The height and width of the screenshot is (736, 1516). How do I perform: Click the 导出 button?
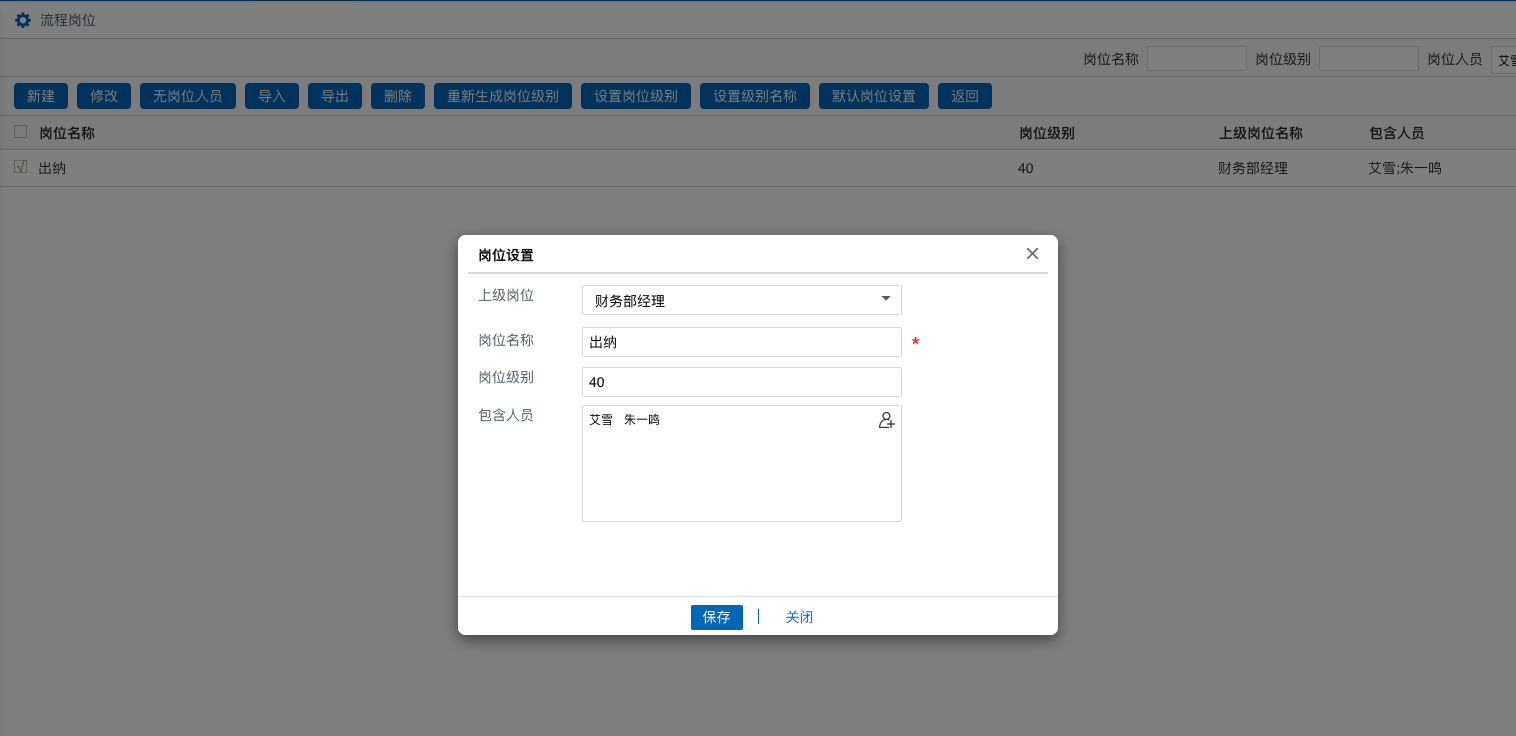point(335,96)
